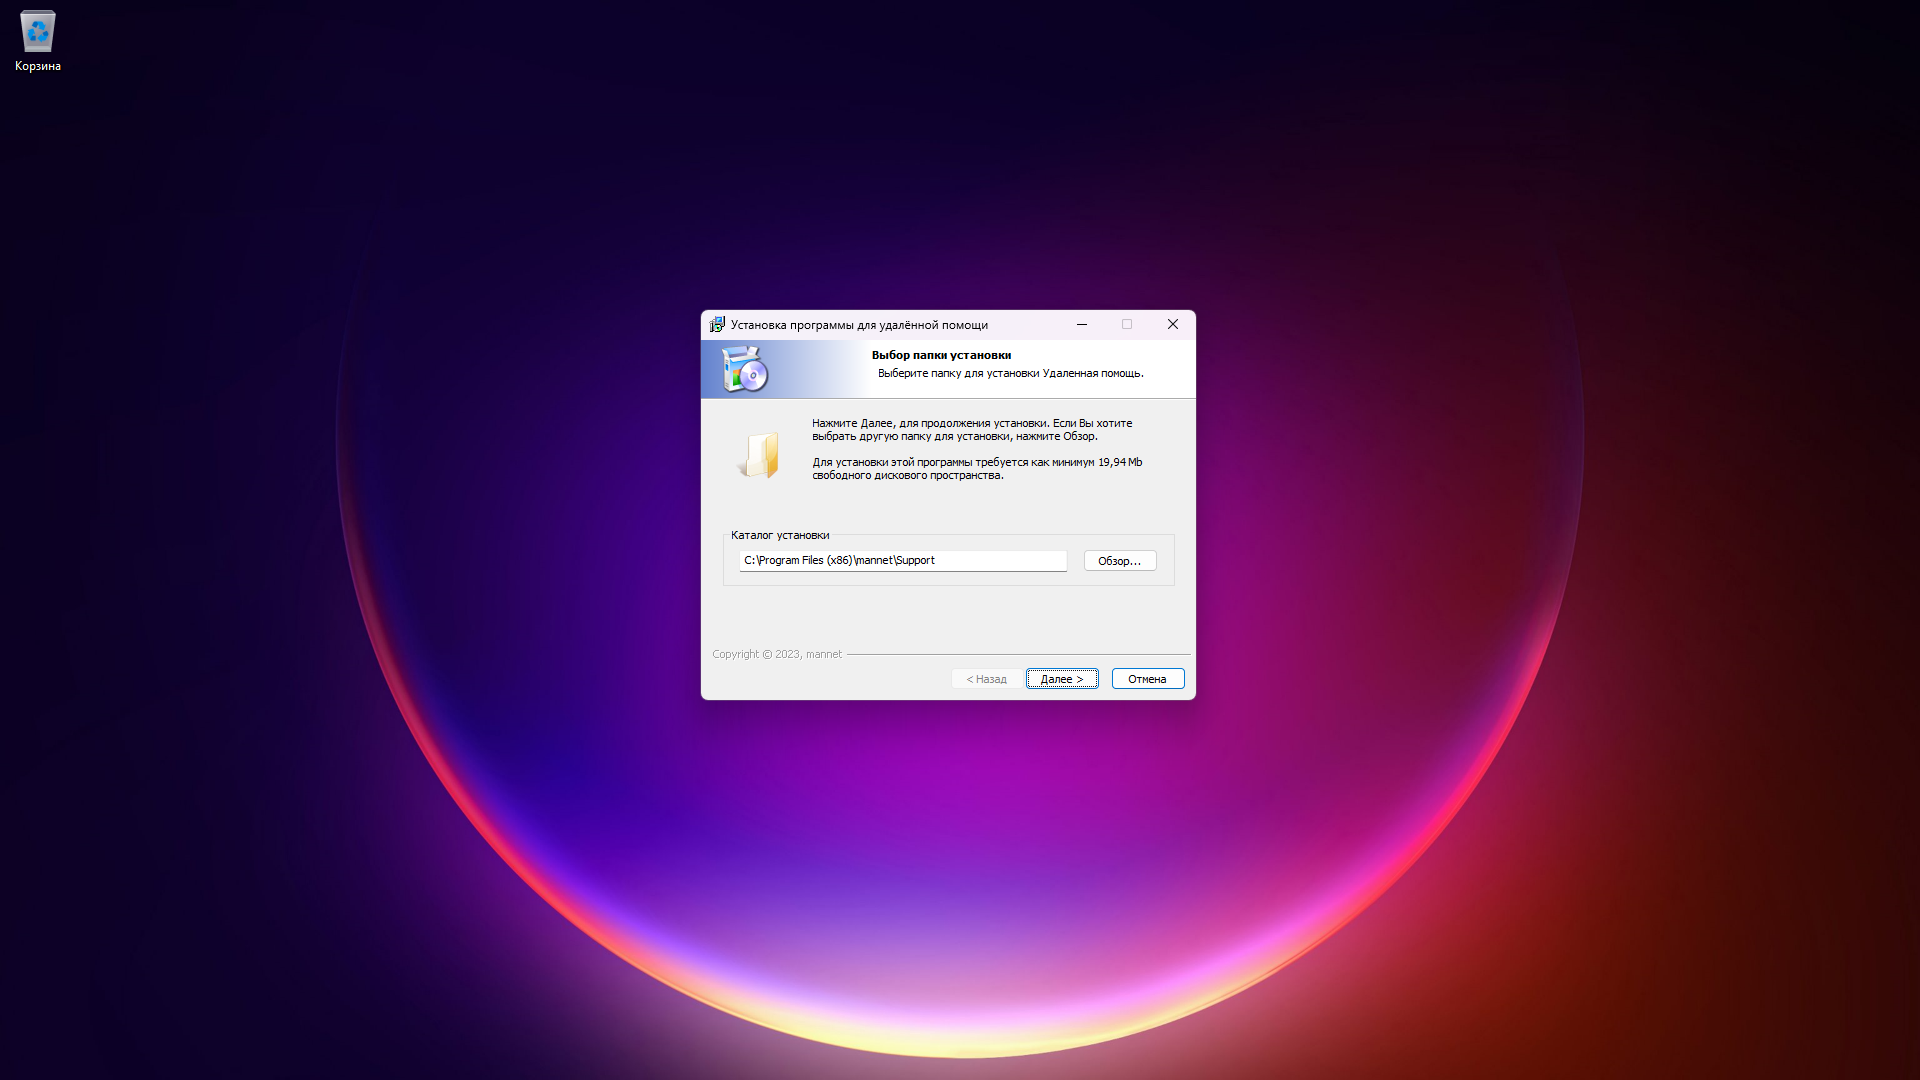This screenshot has width=1920, height=1080.
Task: Click the yellow folder icon
Action: click(x=759, y=455)
